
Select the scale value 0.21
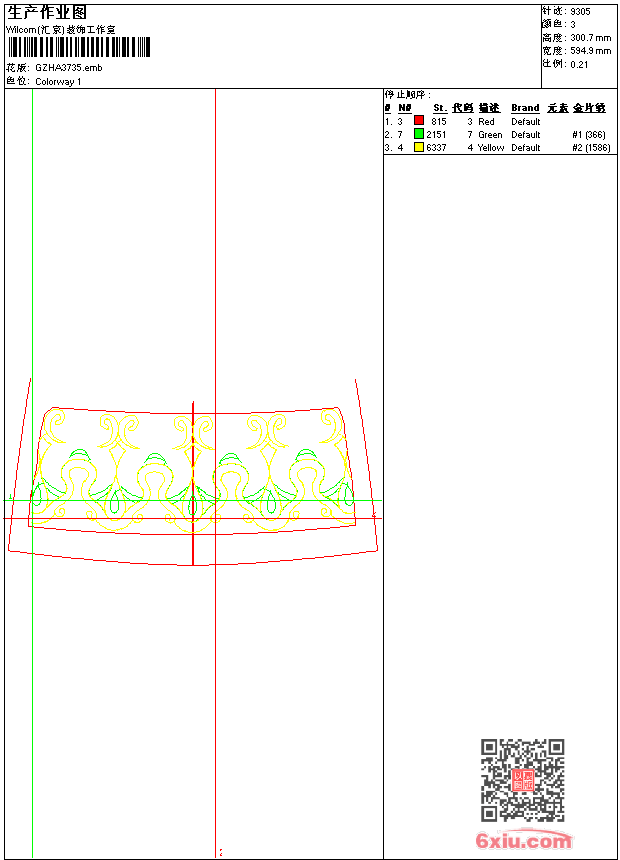579,65
